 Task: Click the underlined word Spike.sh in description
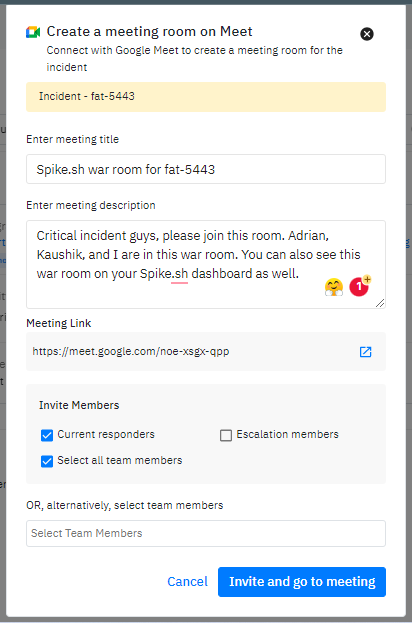coord(164,274)
